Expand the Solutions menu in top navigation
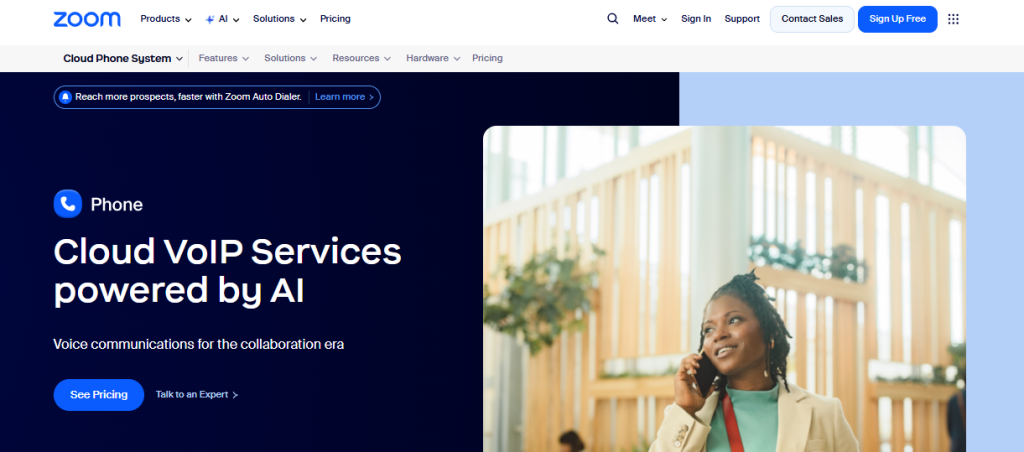Image resolution: width=1024 pixels, height=452 pixels. tap(280, 19)
